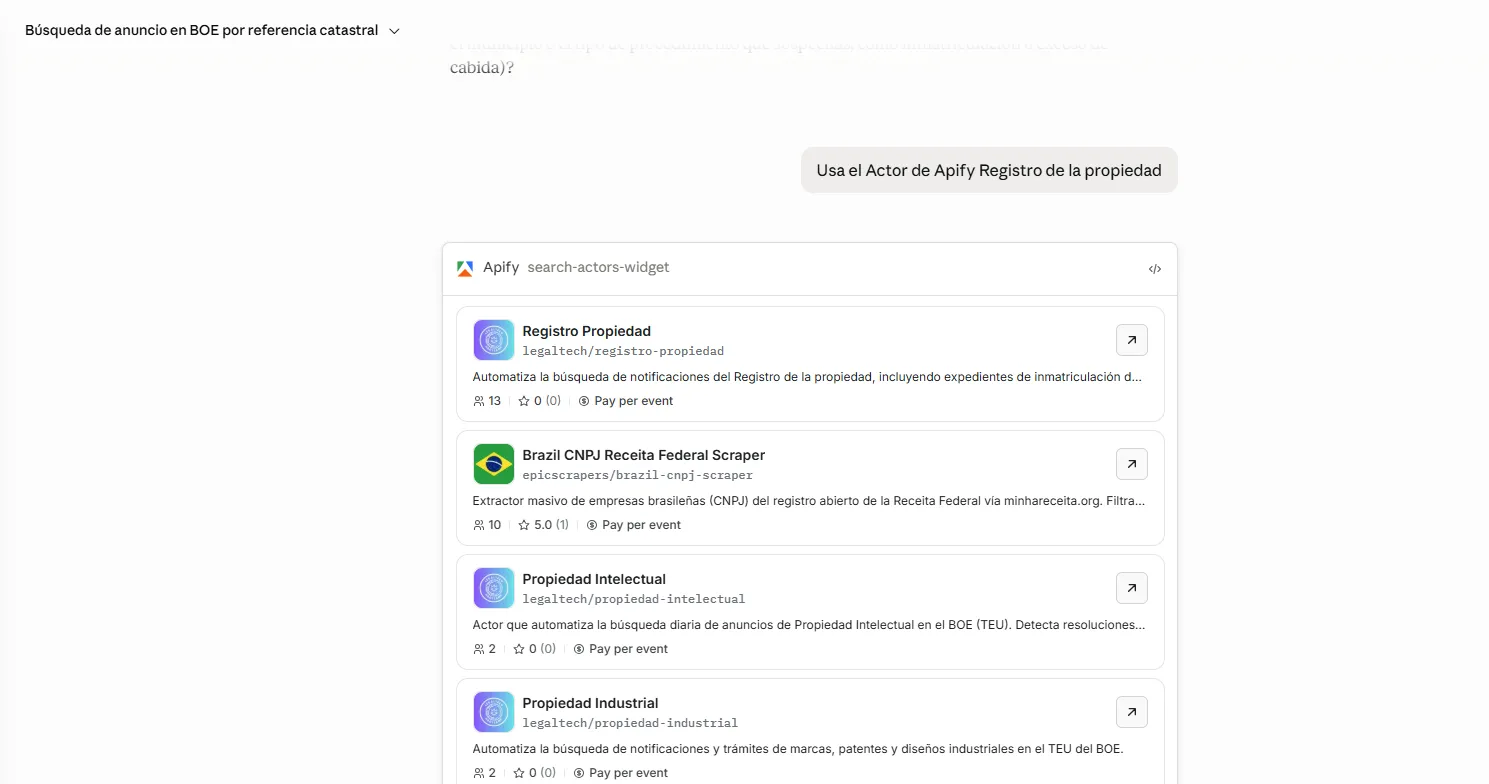Click slug 'legaltech/registro-propiedad'

coord(623,351)
